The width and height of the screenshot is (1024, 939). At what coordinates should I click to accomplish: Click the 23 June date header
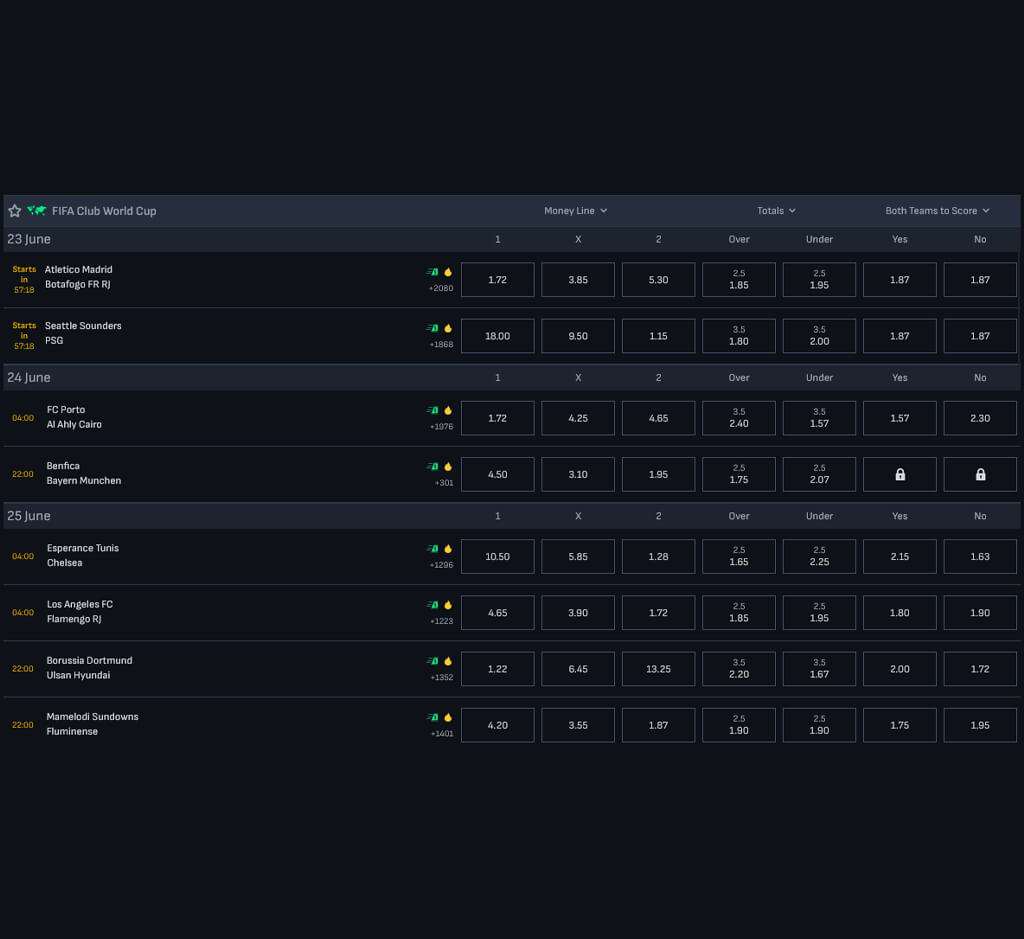coord(29,239)
